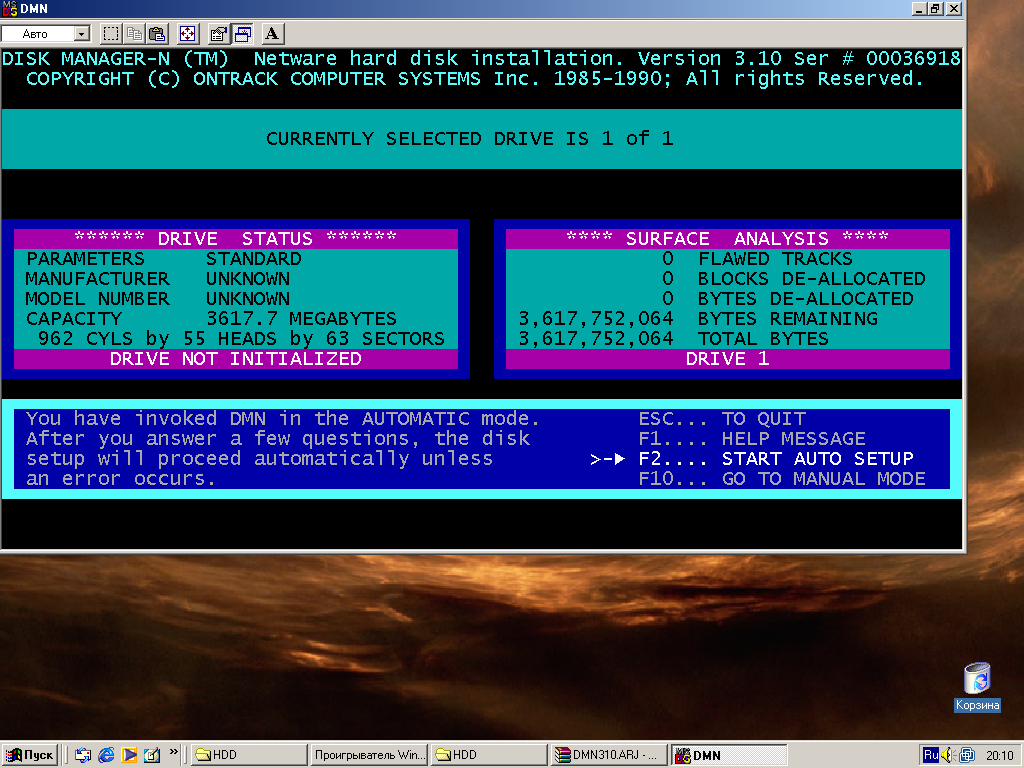This screenshot has height=768, width=1024.
Task: Open font settings with the A icon
Action: 273,34
